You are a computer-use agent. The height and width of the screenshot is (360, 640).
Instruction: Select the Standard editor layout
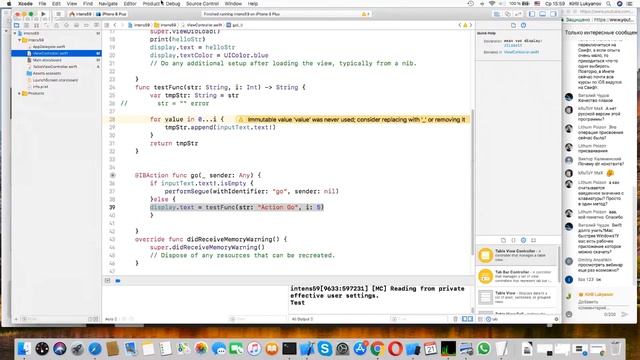pos(497,14)
